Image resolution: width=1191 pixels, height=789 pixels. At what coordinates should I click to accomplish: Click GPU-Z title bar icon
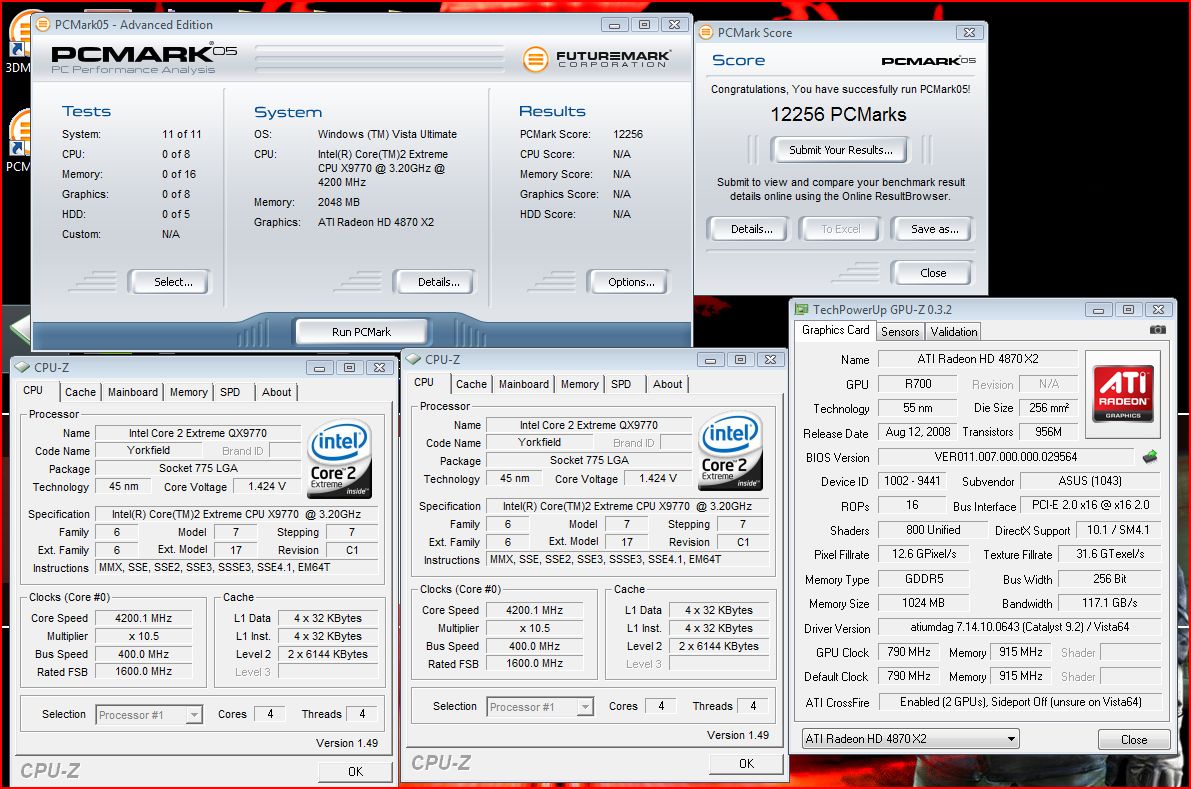(801, 309)
